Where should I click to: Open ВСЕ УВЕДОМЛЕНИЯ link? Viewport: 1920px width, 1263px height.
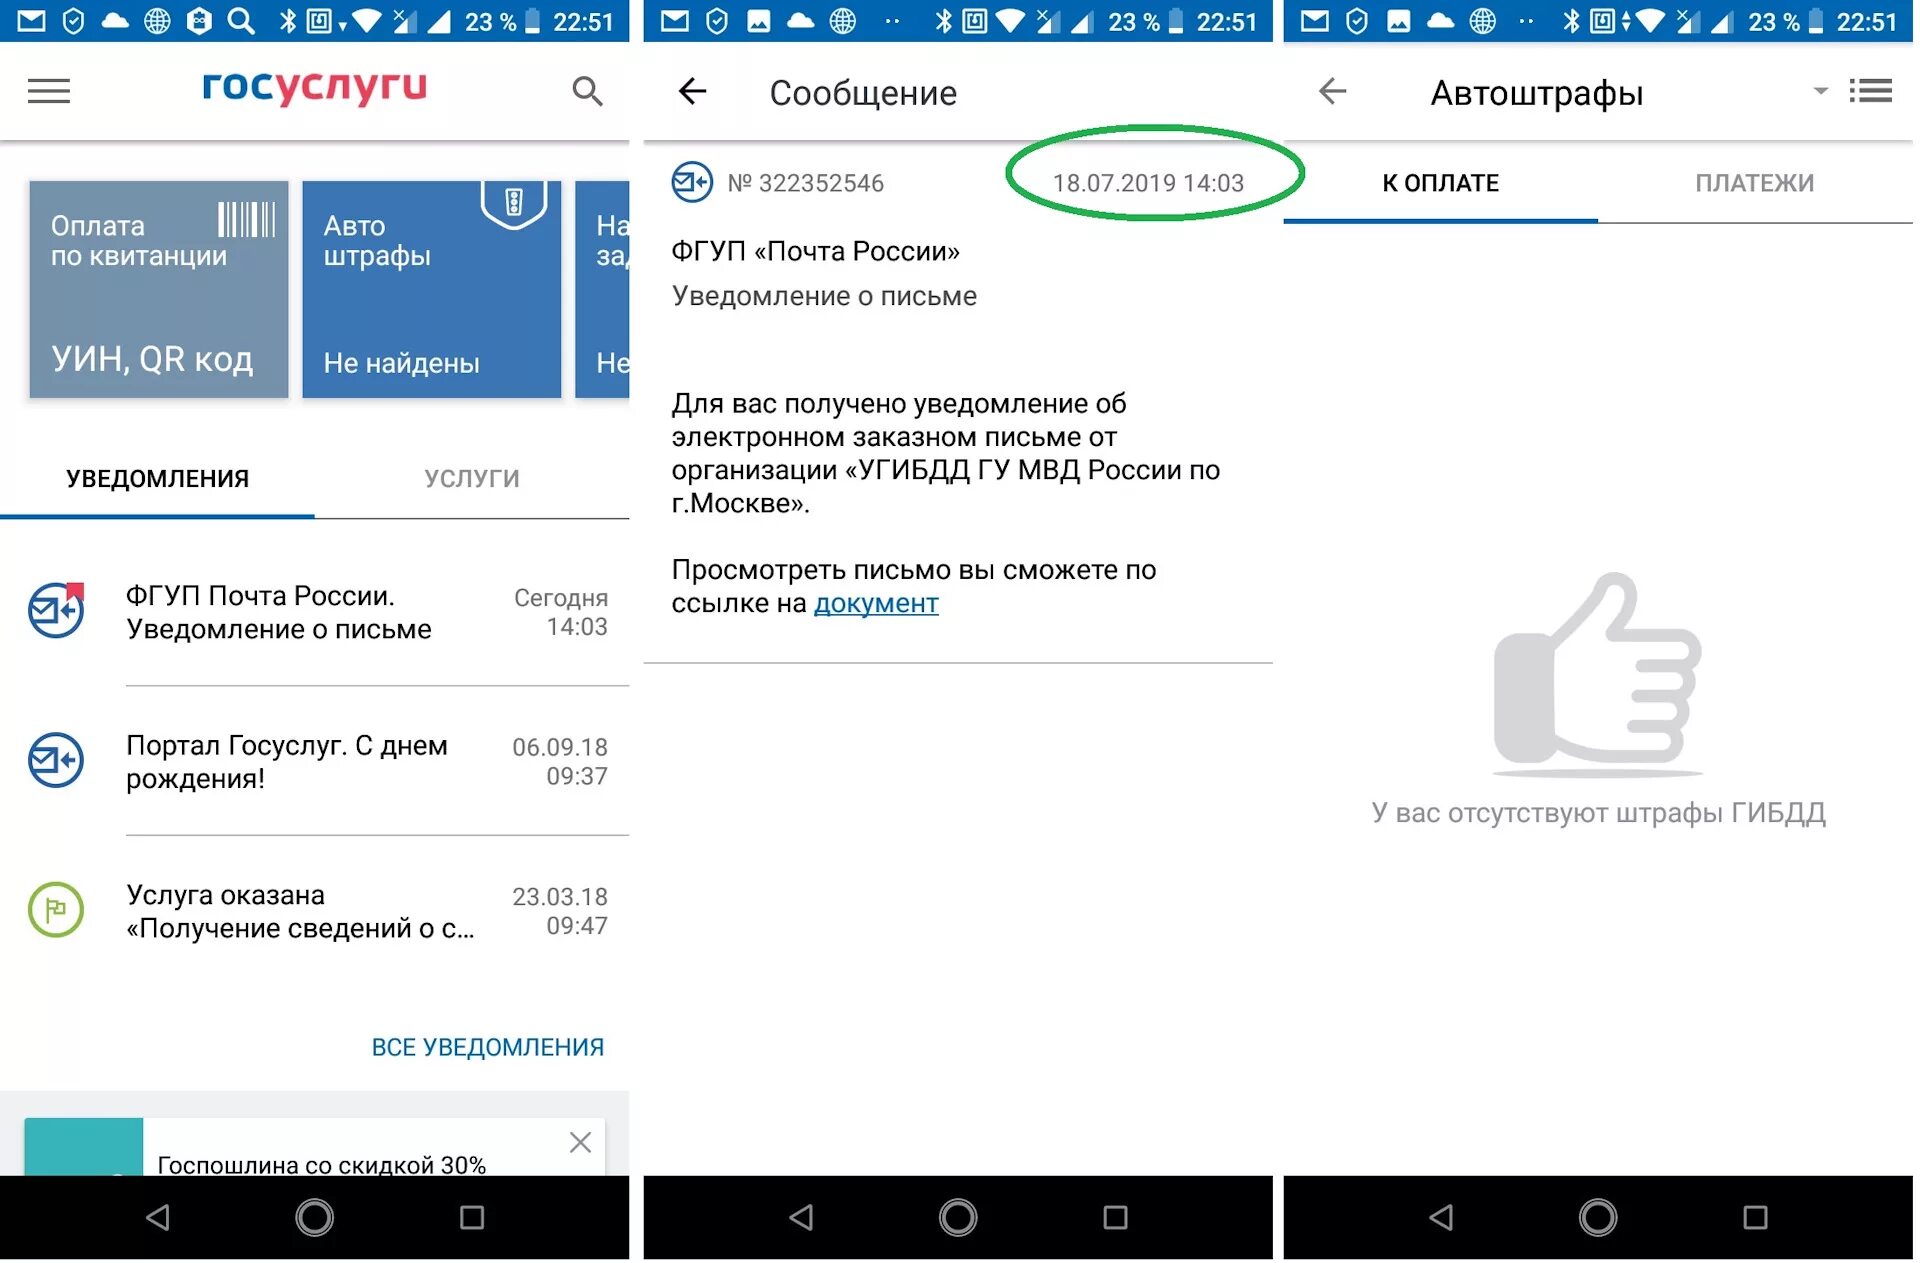point(487,1047)
